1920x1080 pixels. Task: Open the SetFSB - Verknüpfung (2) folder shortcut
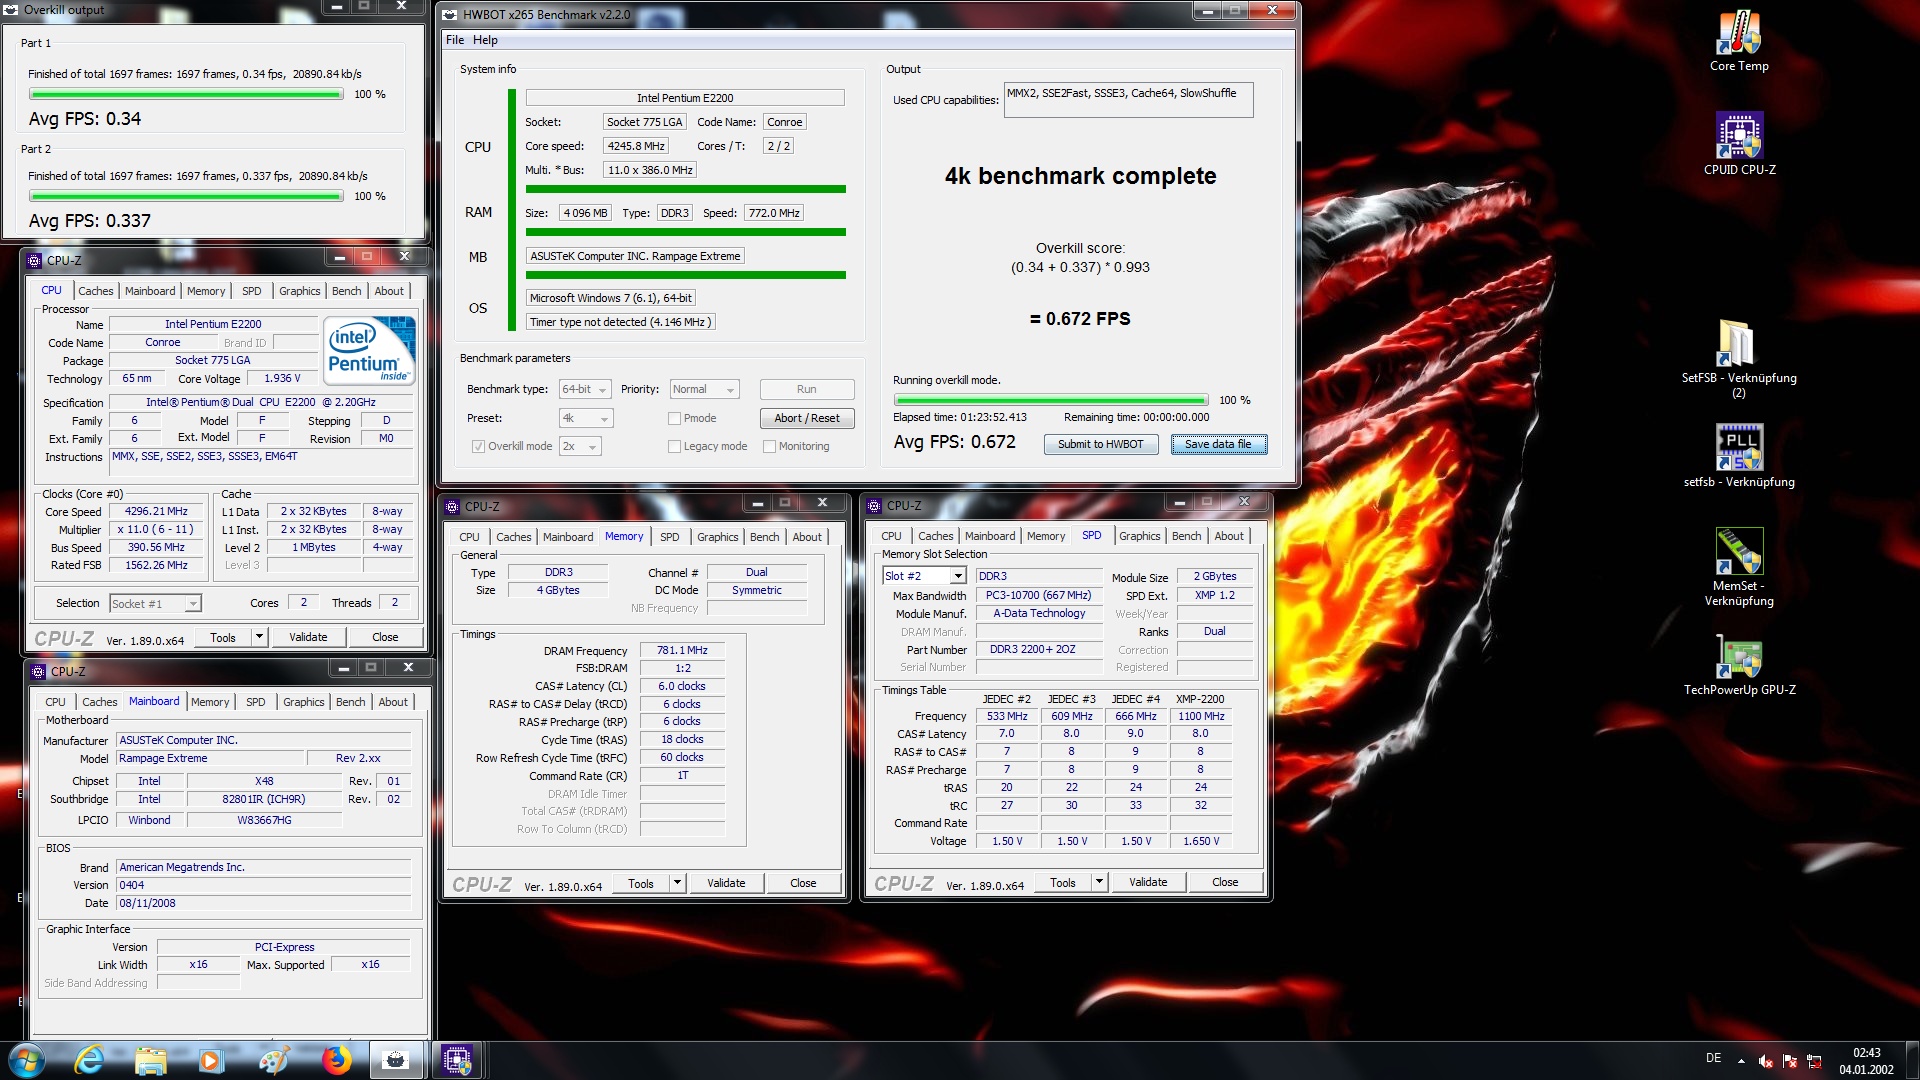(x=1739, y=359)
